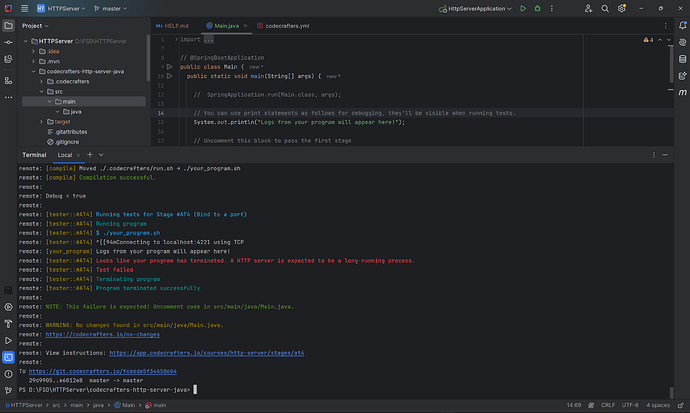Select the main folder in tree
Screen dimensions: 690x413
(x=84, y=102)
